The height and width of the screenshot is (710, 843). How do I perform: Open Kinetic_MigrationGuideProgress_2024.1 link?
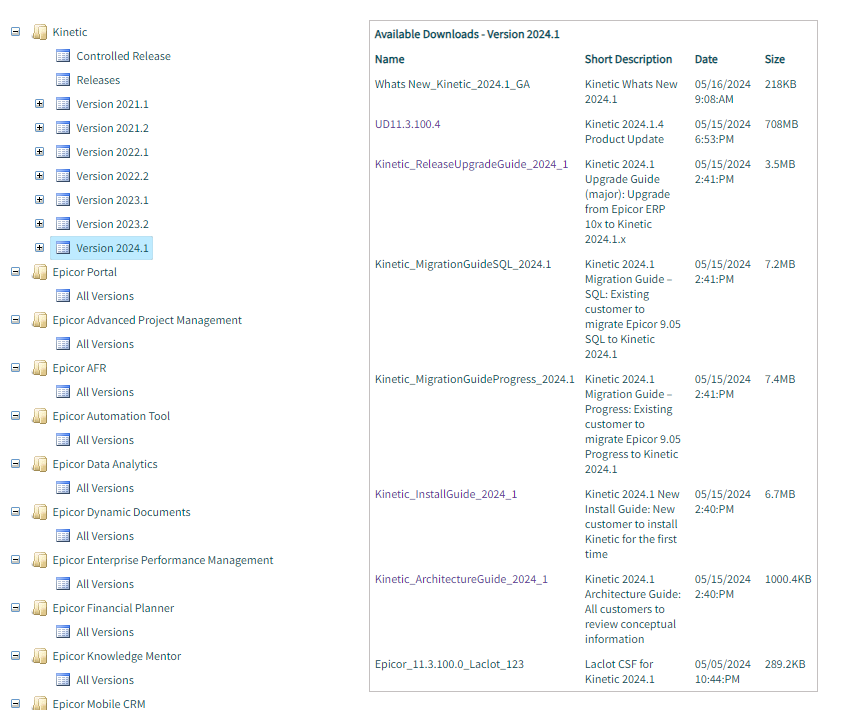point(475,379)
